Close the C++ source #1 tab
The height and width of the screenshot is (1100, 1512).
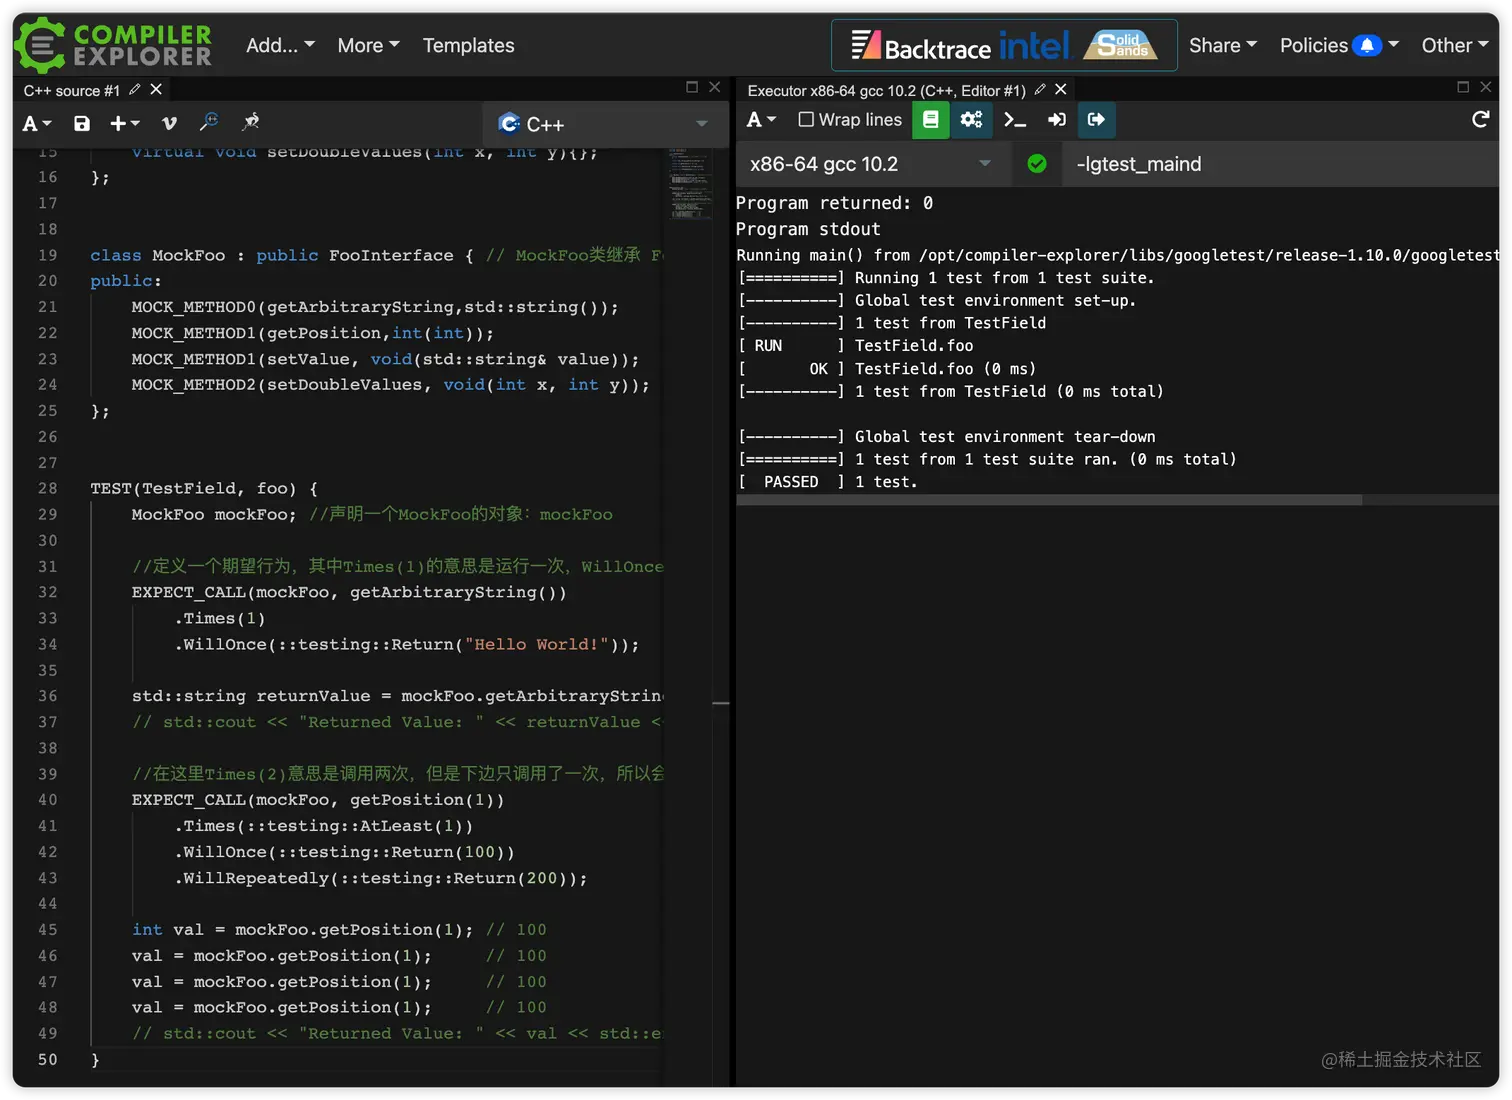click(156, 90)
